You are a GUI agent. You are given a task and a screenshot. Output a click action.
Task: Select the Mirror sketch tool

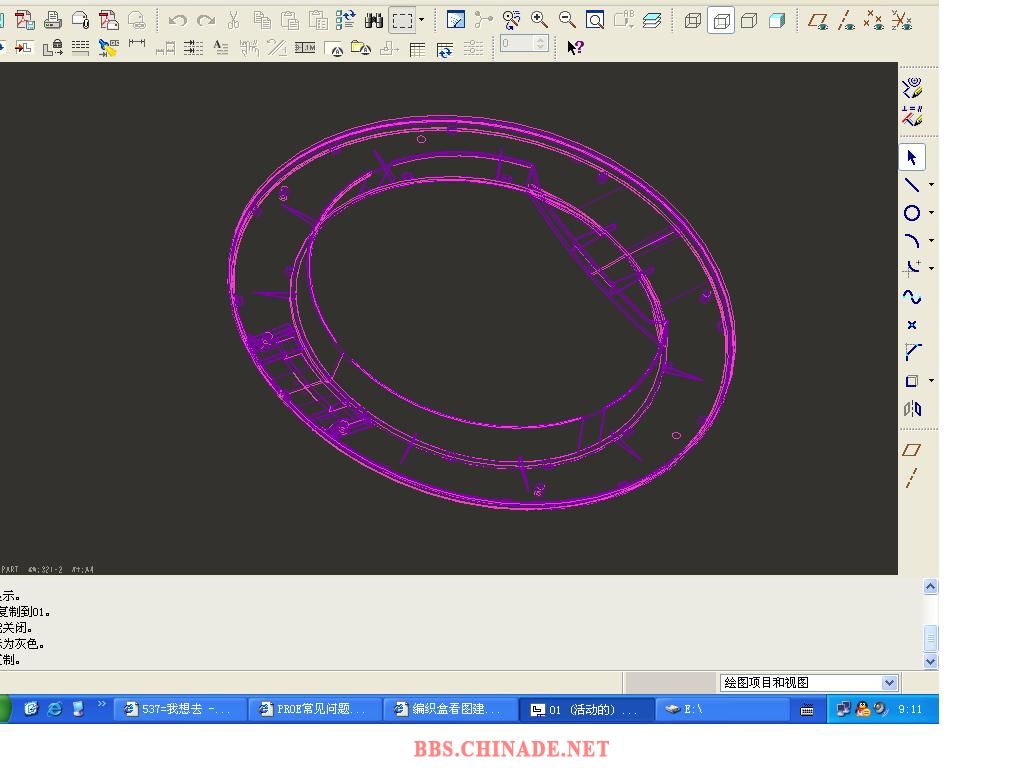(x=912, y=409)
